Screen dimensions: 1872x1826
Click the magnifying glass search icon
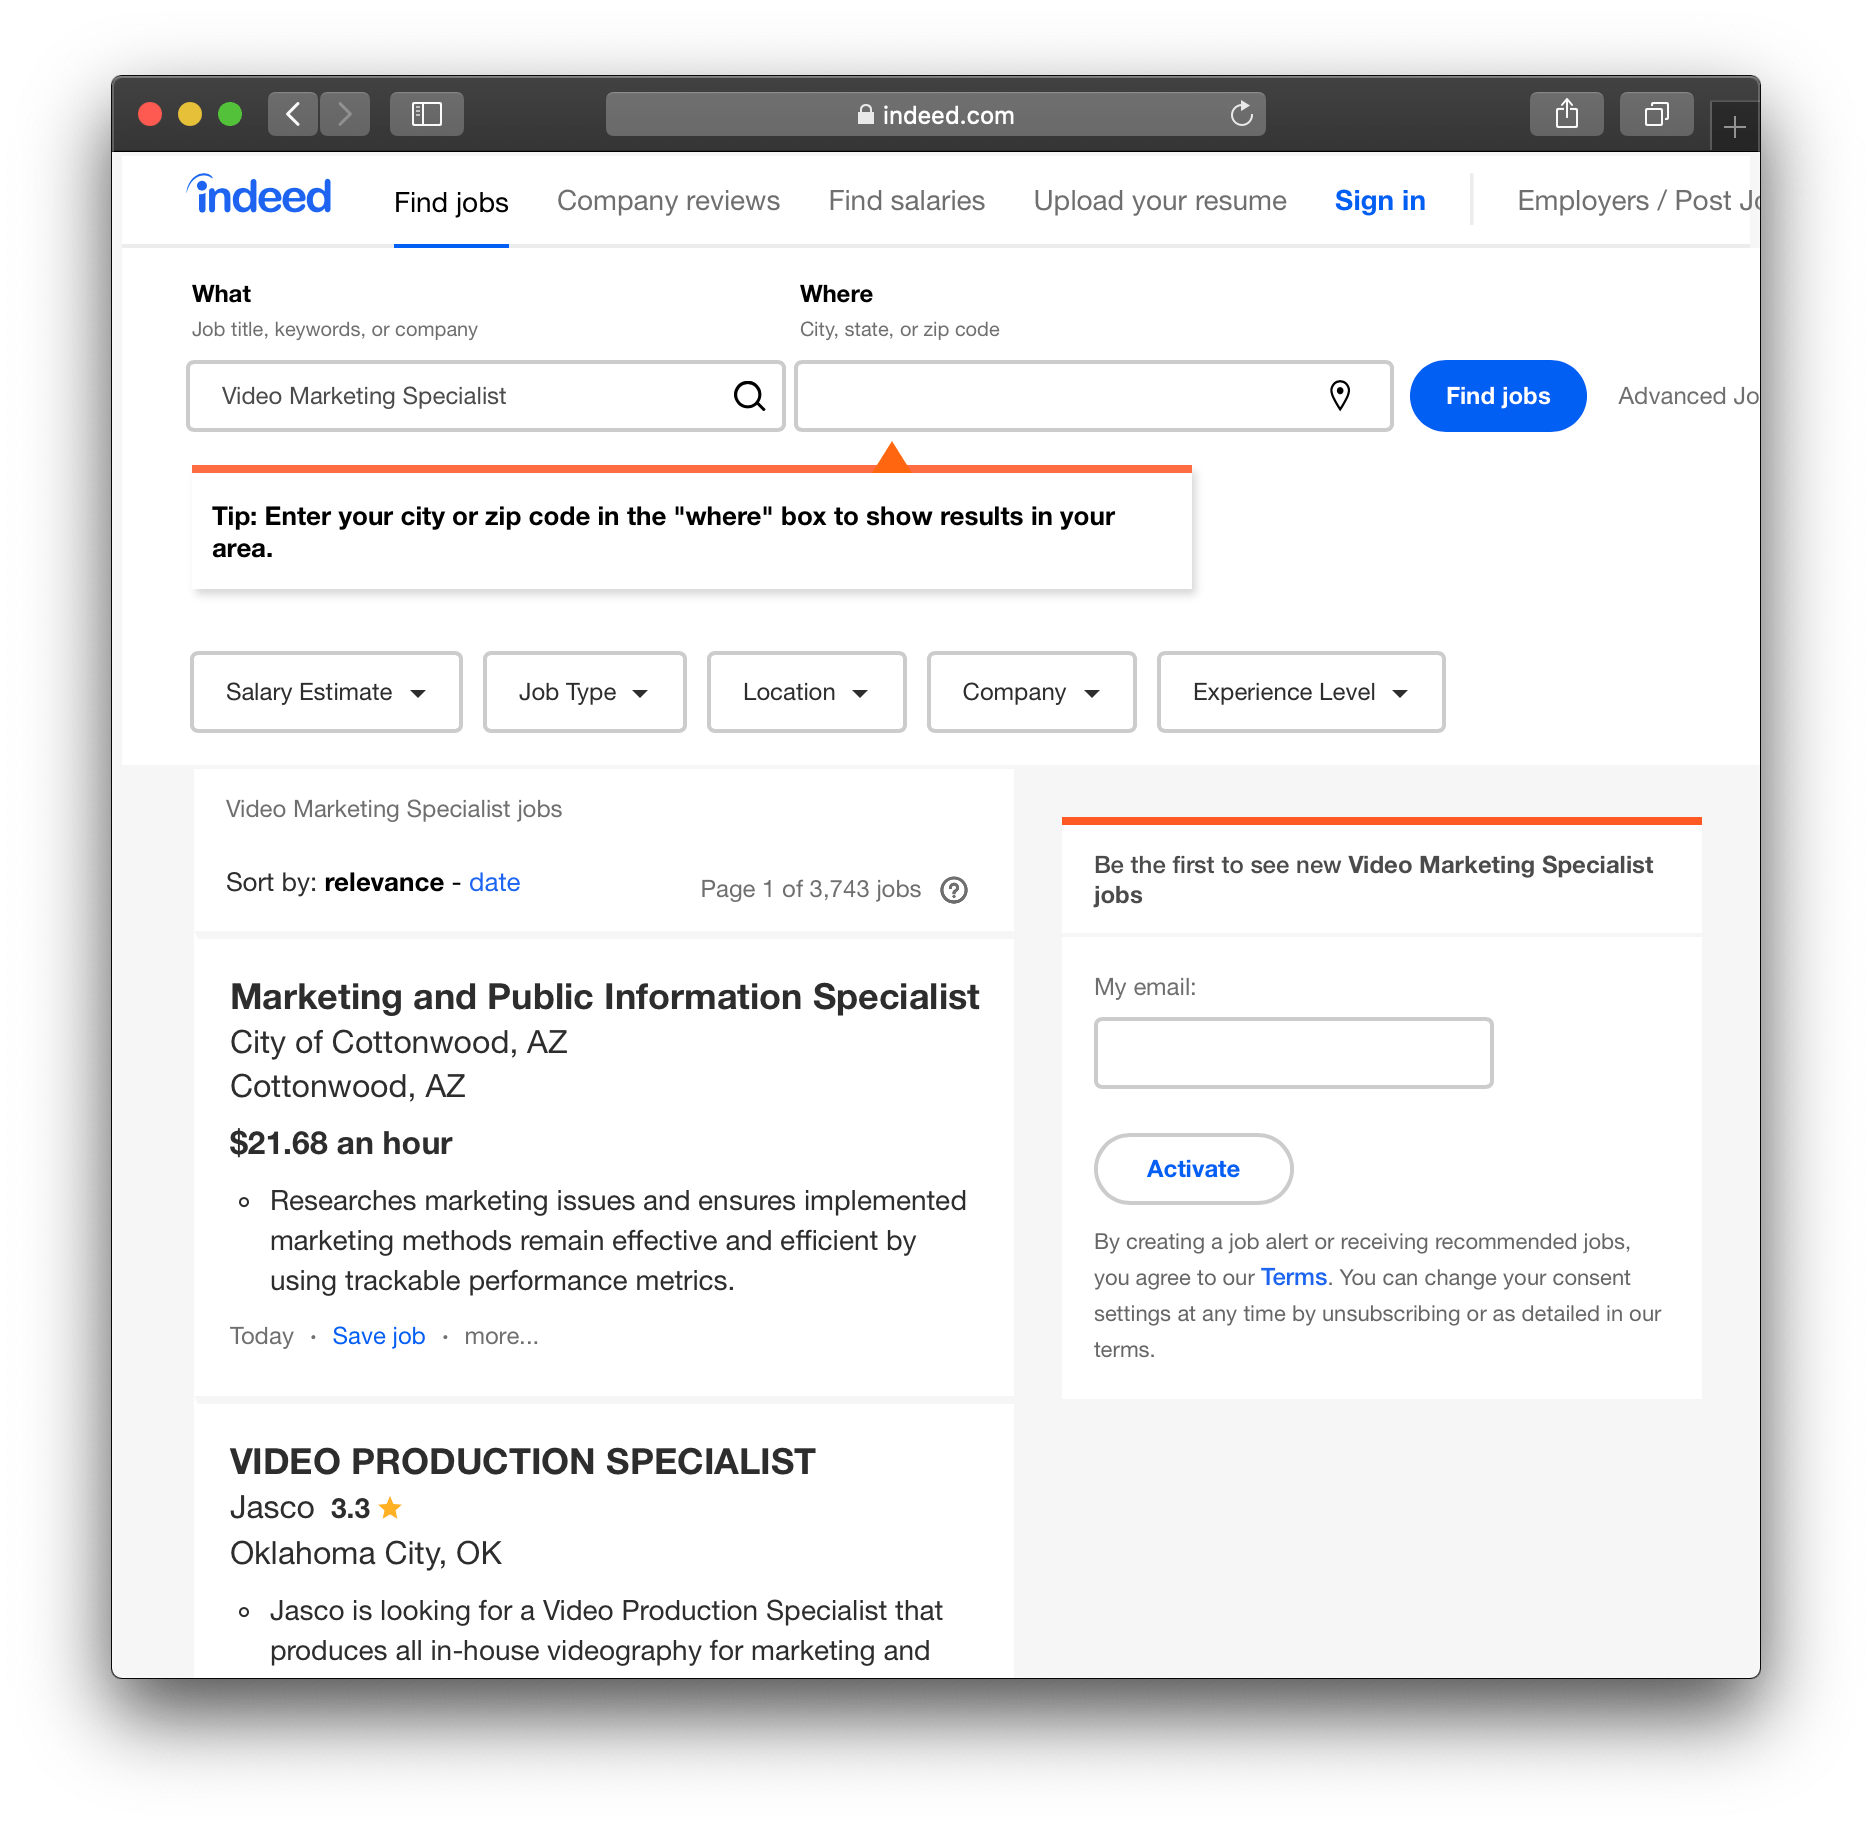(x=749, y=396)
